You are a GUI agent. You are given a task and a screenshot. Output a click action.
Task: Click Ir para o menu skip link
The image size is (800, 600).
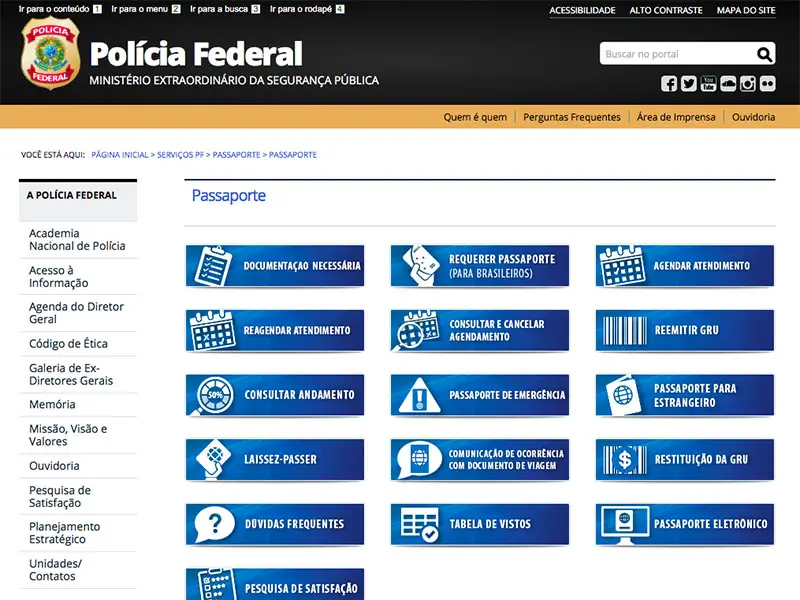coord(146,9)
